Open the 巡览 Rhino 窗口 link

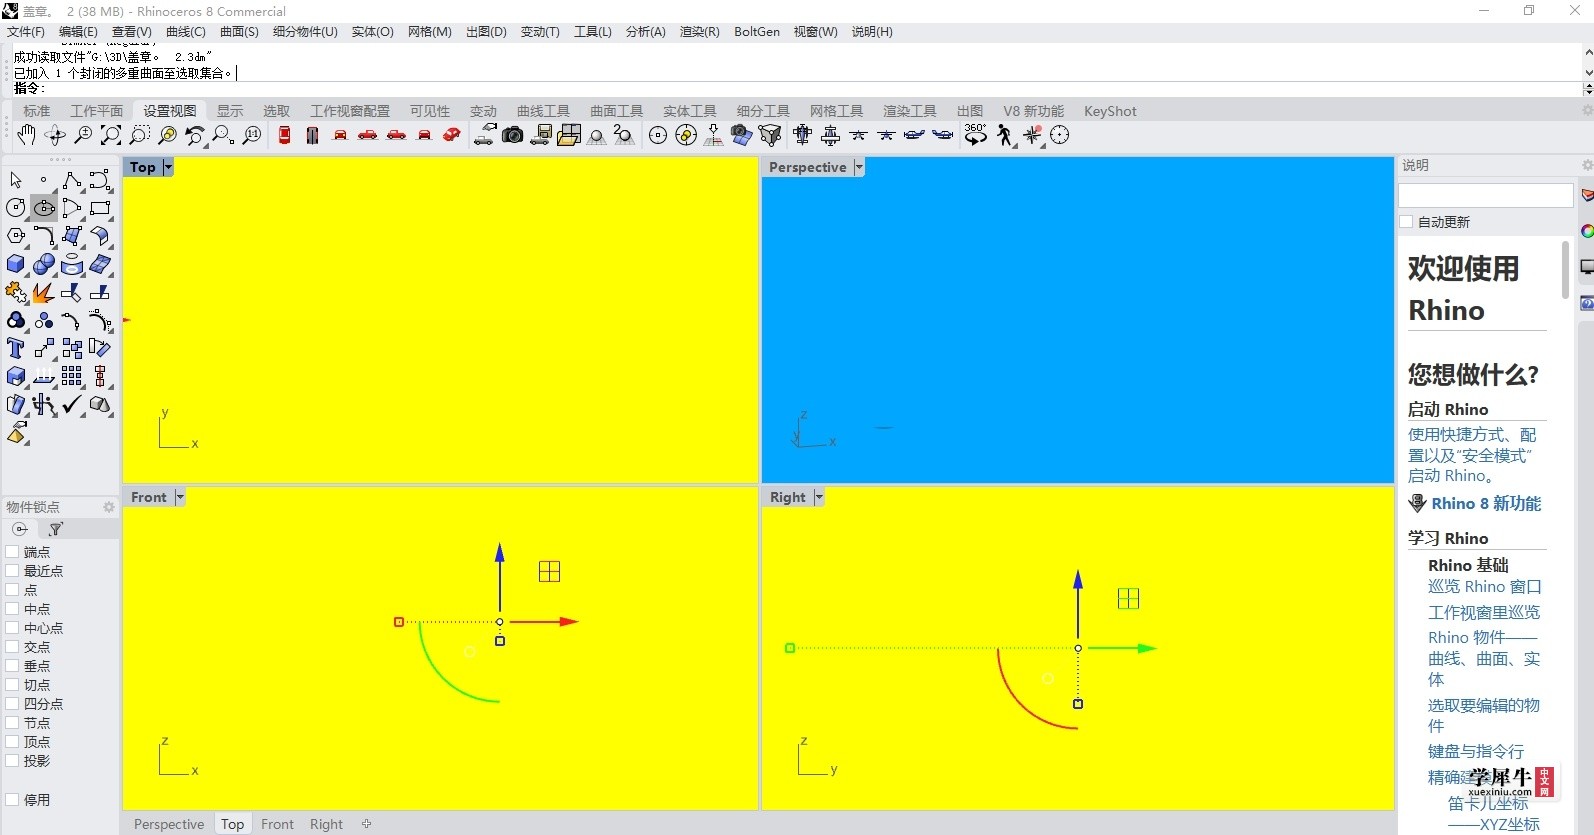1484,587
